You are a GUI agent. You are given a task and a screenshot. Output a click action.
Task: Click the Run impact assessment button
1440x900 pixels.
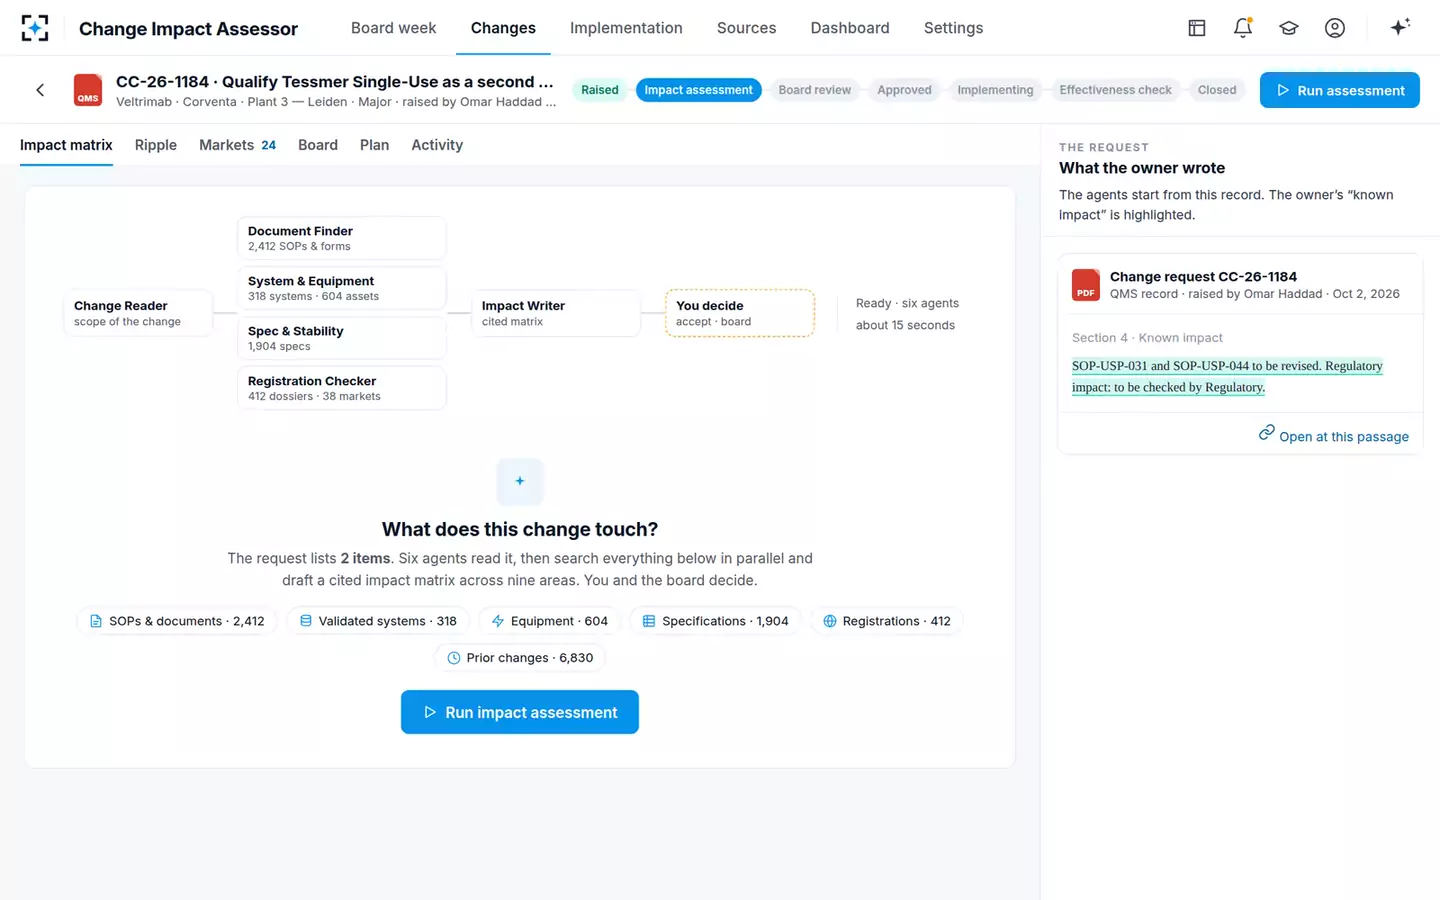tap(520, 712)
